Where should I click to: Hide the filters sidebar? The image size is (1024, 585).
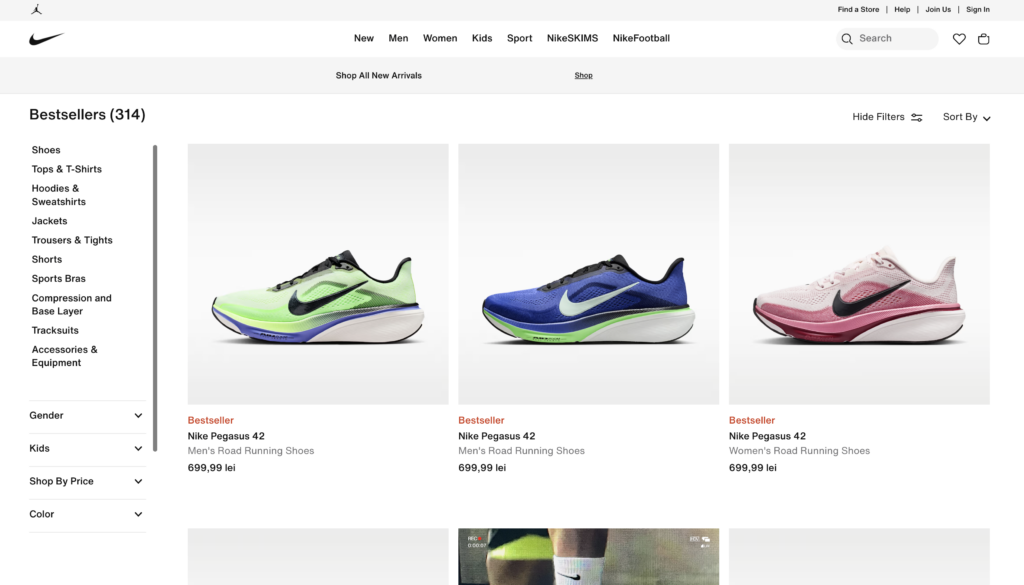(888, 117)
